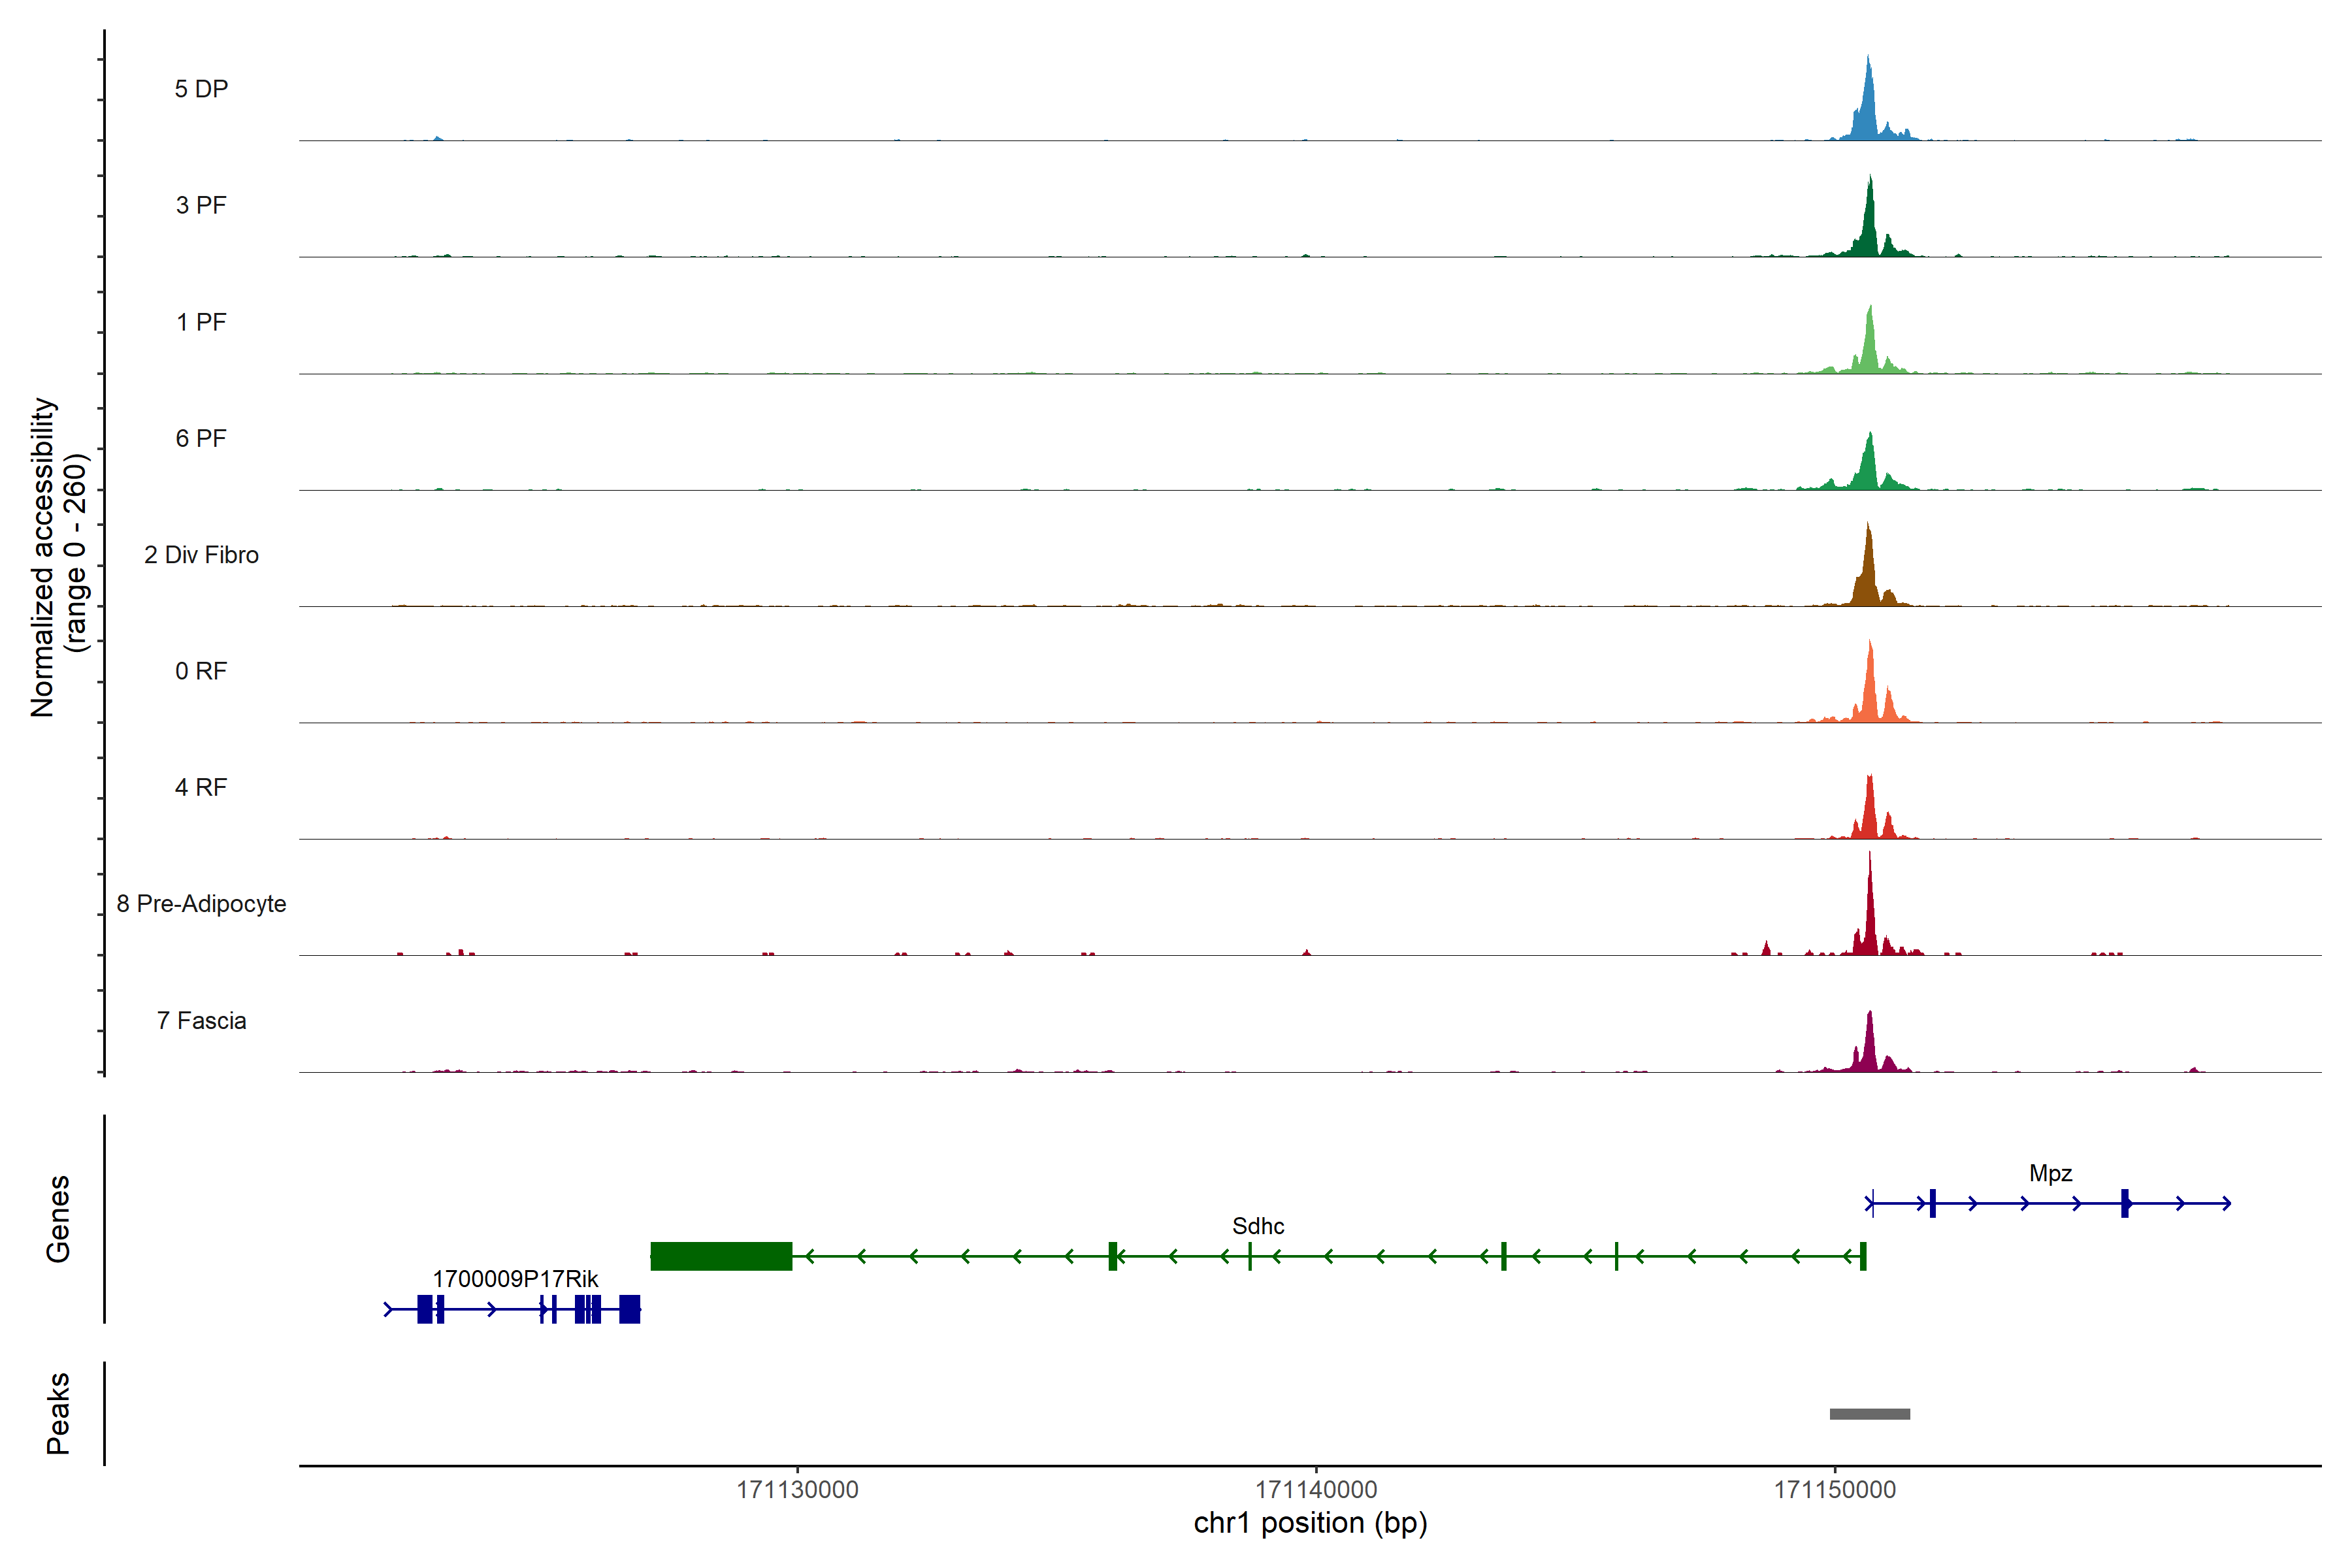
Task: Click the Mpz gene label
Action: coord(2050,1173)
